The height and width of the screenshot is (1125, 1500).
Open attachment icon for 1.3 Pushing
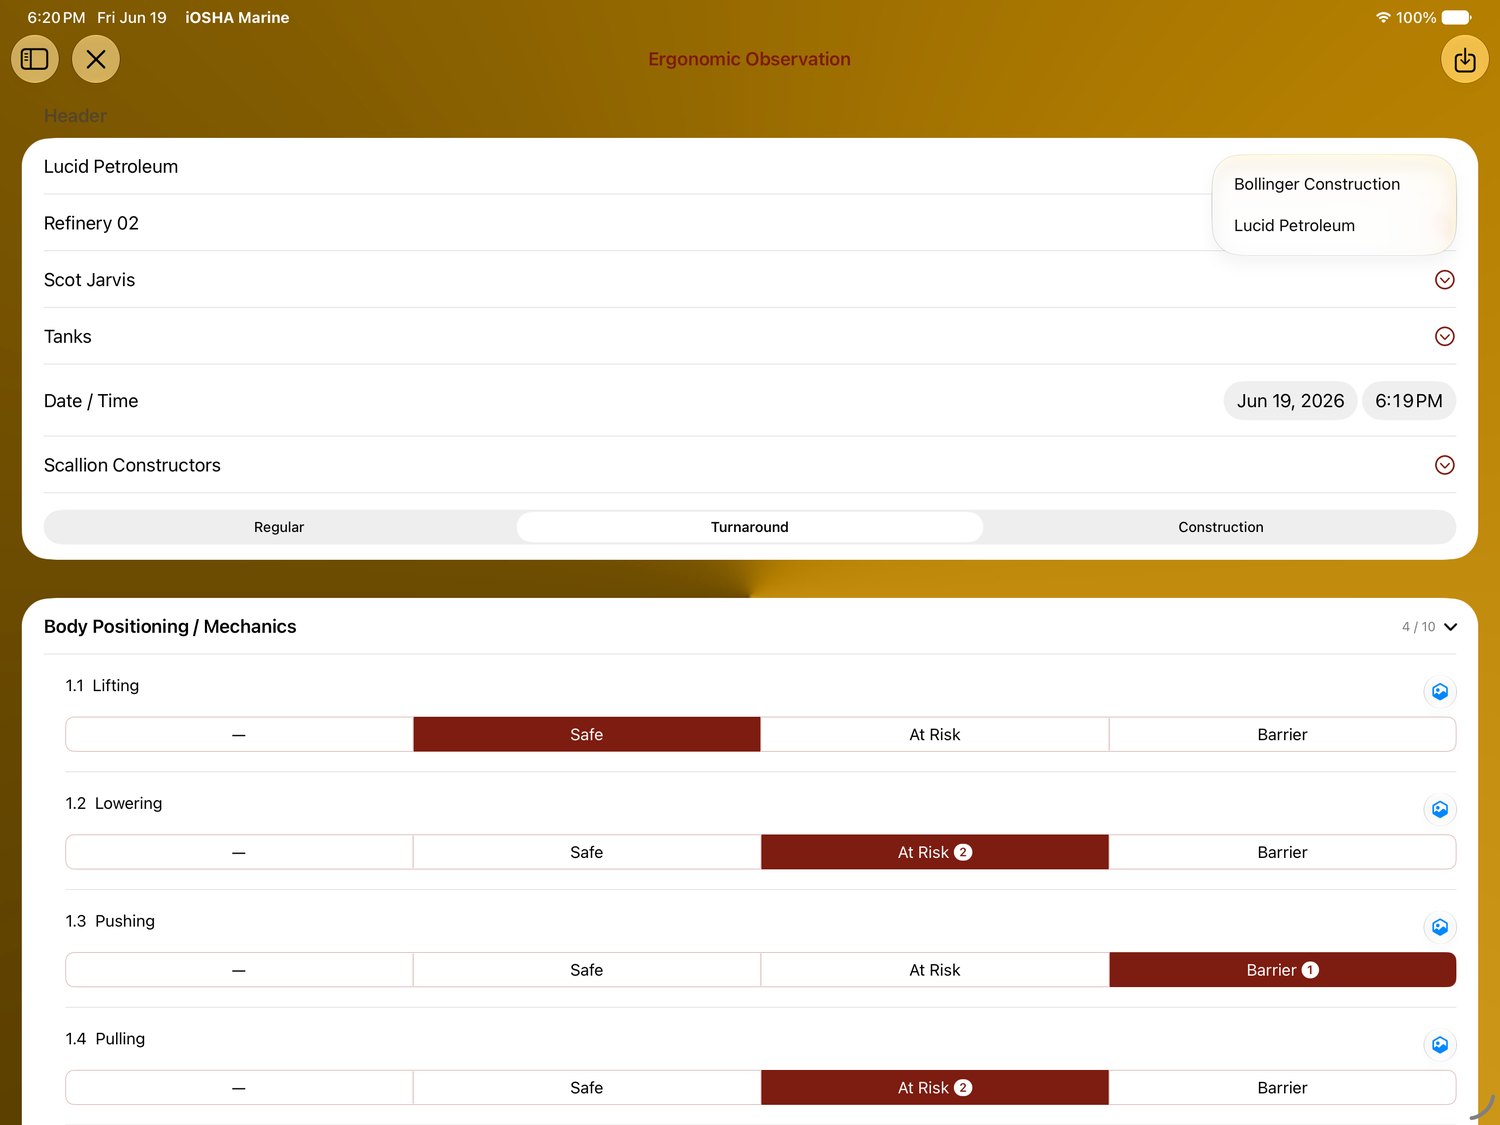pos(1440,927)
